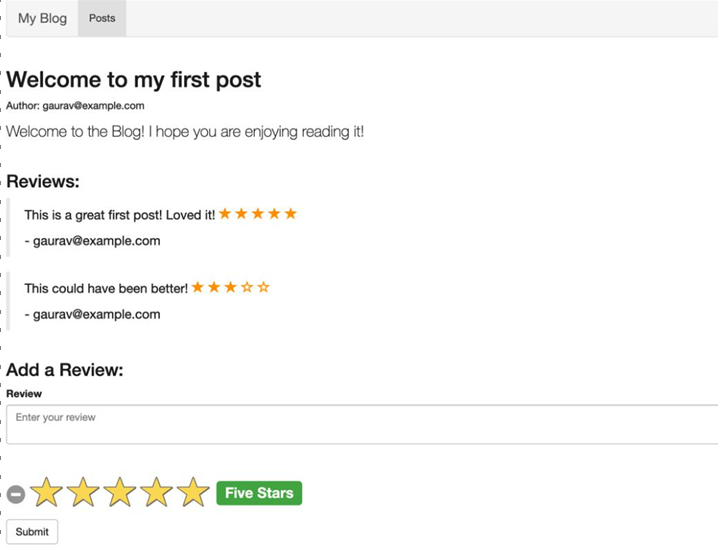This screenshot has height=549, width=719.
Task: Choose the third rating star
Action: [120, 492]
